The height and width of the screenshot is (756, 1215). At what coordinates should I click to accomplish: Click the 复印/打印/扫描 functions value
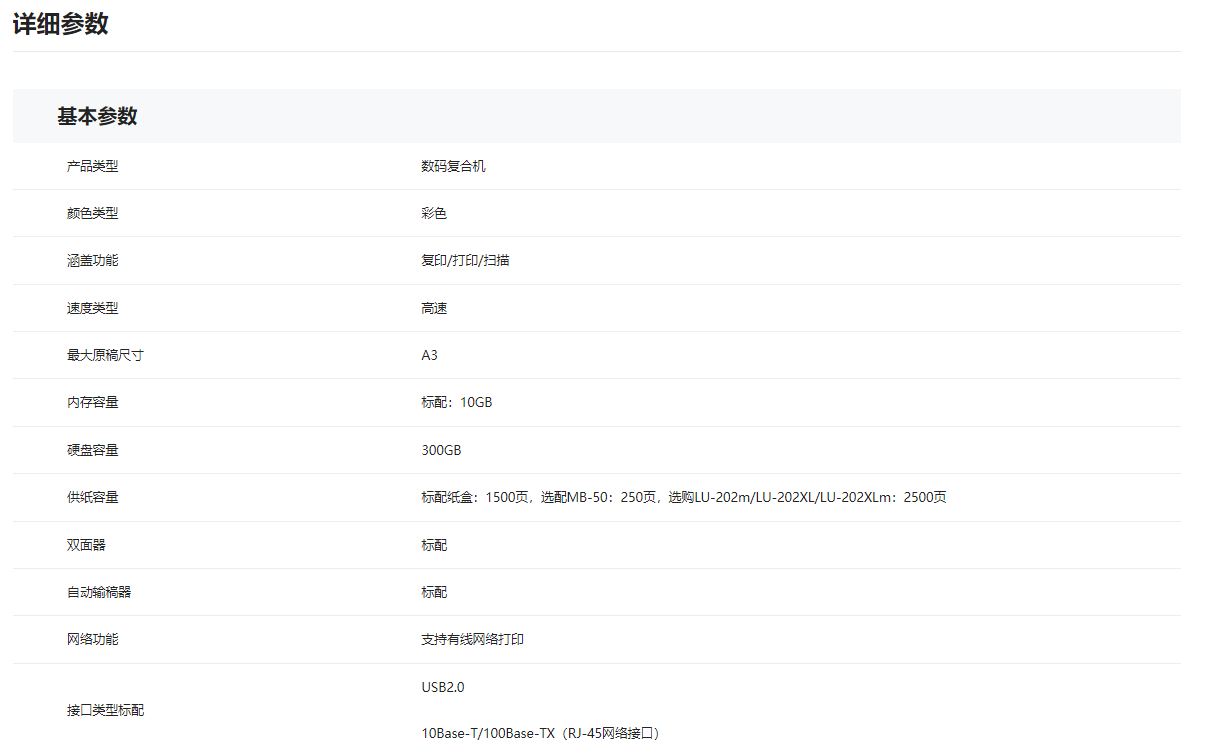(465, 260)
